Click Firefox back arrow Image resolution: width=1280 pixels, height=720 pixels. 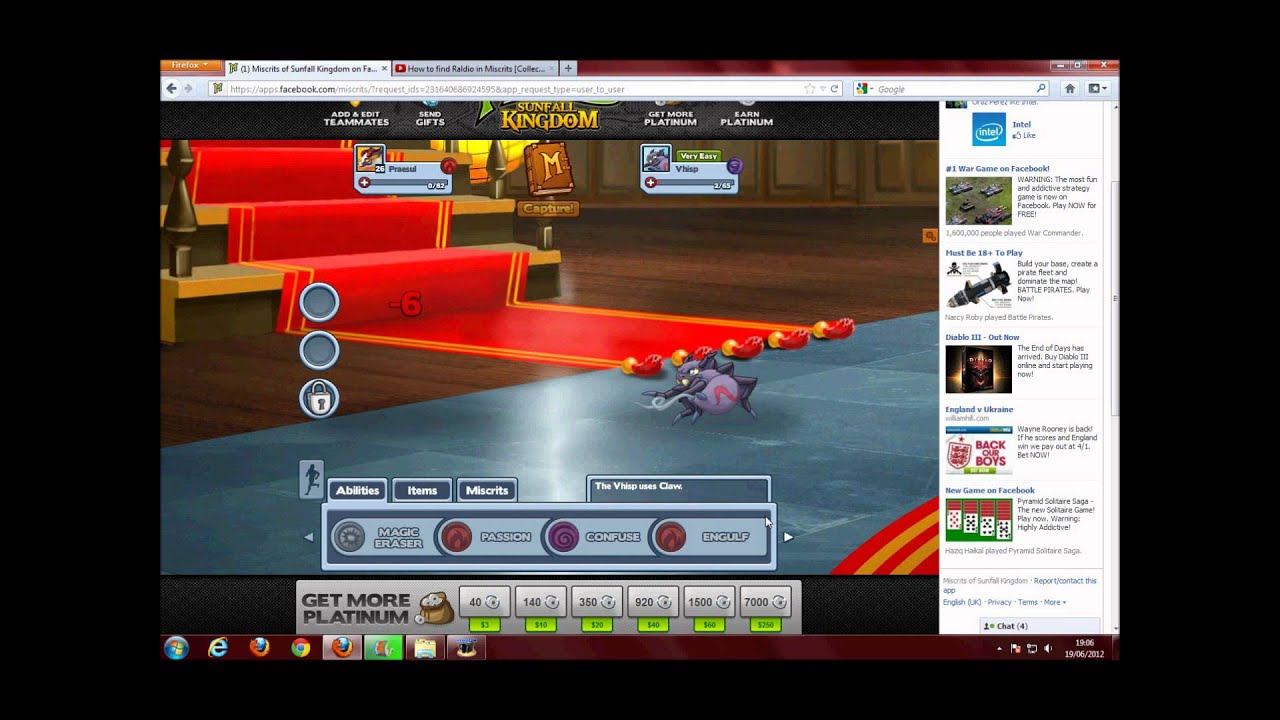point(172,89)
